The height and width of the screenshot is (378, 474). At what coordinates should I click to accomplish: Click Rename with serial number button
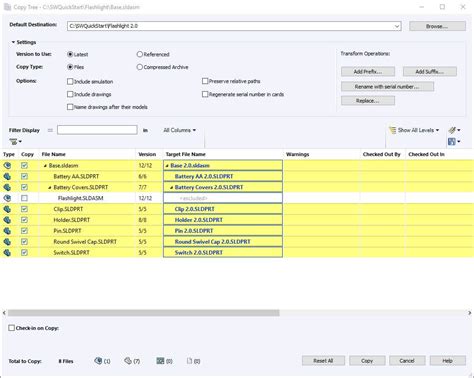[387, 87]
